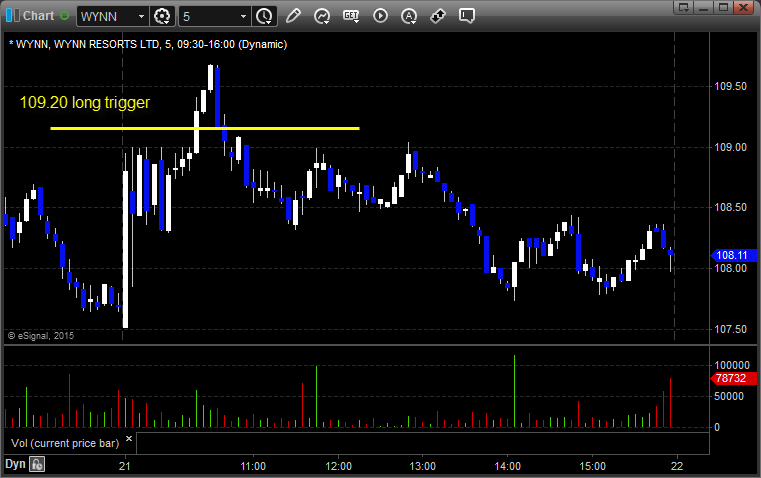Click the 13:00 time axis label
Viewport: 761px width, 478px height.
click(x=422, y=466)
